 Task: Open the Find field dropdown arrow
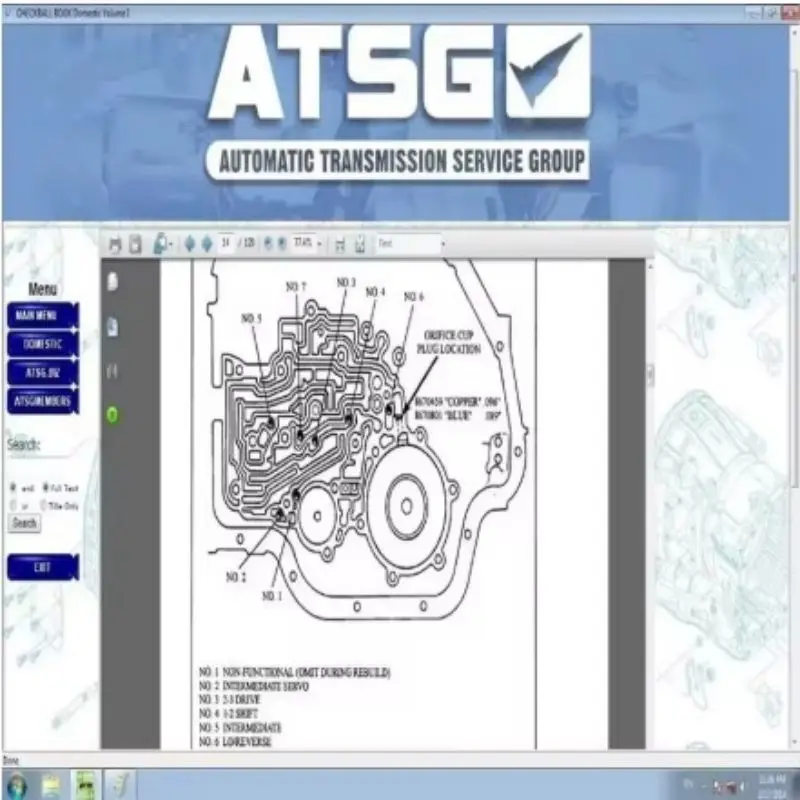(x=443, y=244)
